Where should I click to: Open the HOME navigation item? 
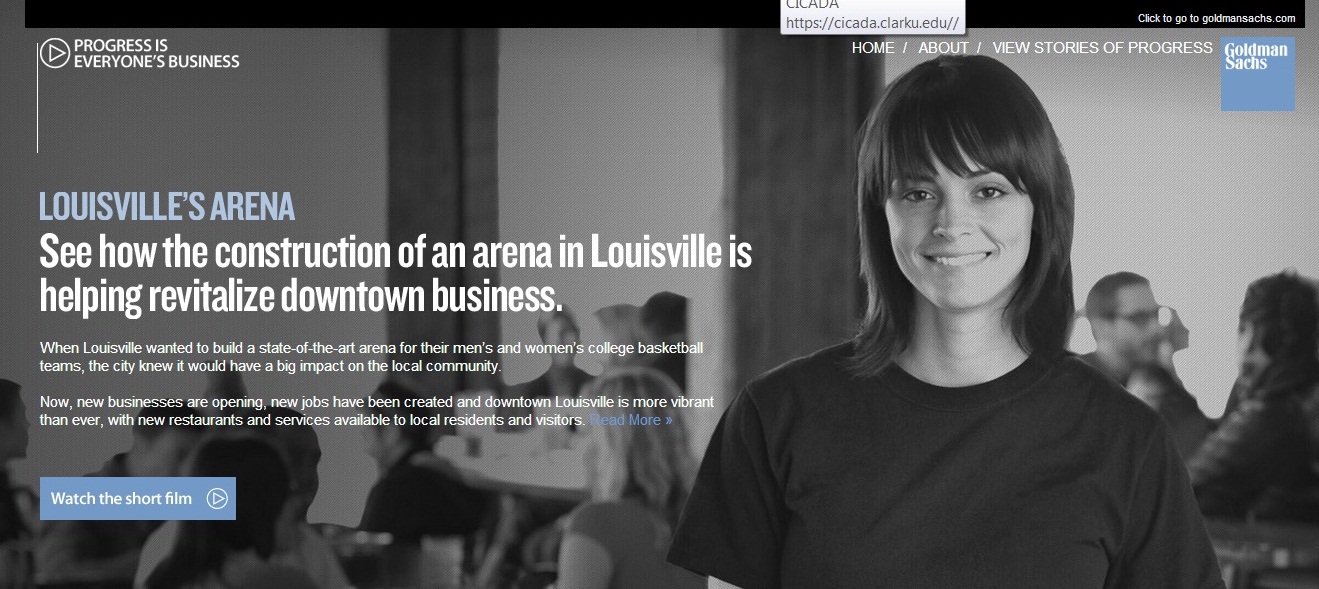(873, 48)
